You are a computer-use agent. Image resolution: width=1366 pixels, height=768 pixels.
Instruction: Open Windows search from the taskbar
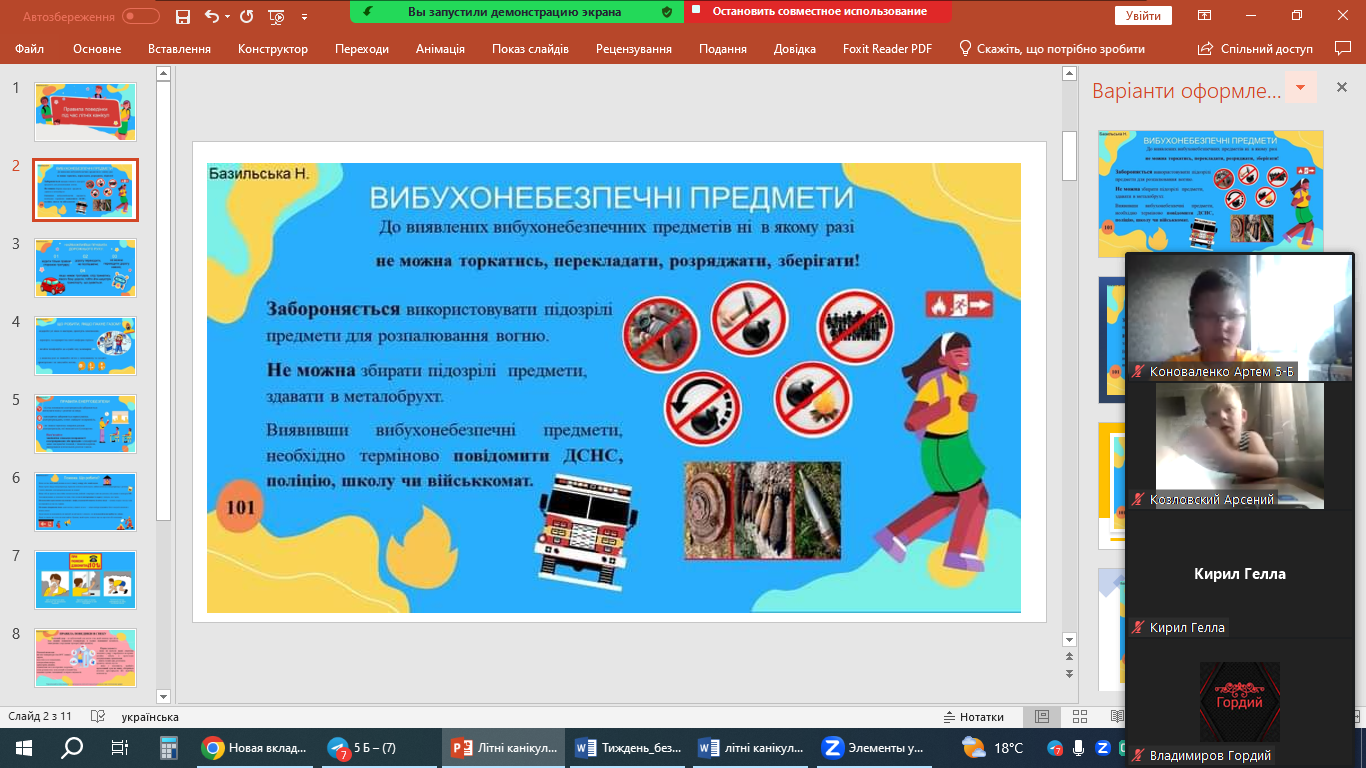click(x=72, y=747)
